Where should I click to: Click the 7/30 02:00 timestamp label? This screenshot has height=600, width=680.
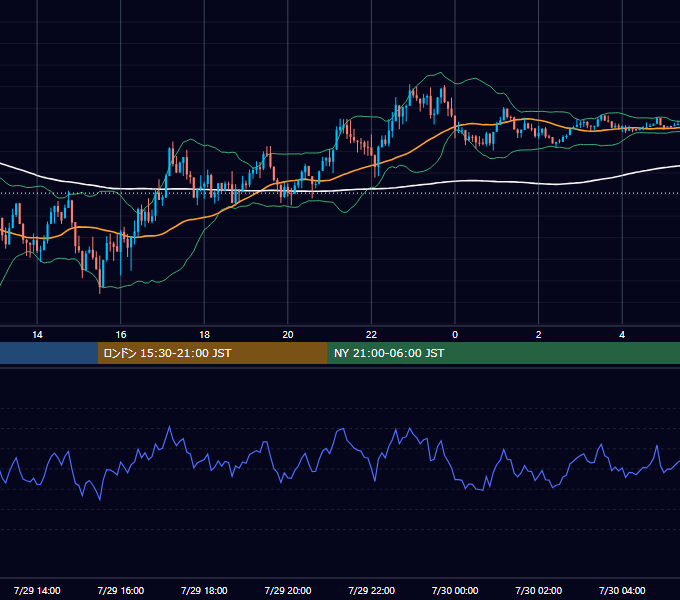[539, 590]
